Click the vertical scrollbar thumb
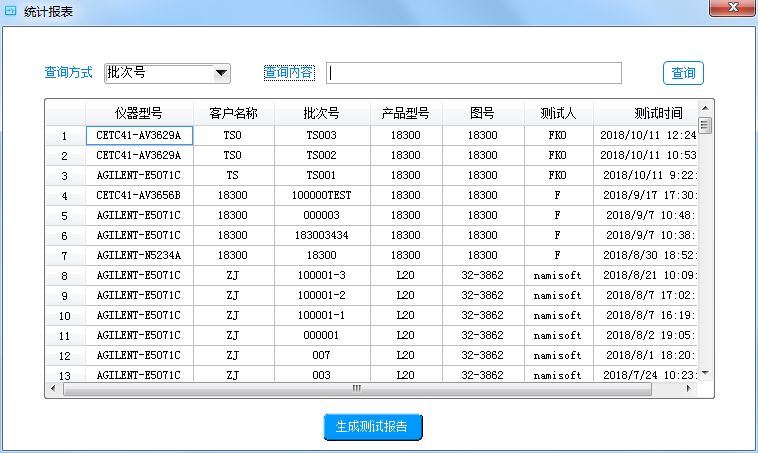This screenshot has height=453, width=758. tap(705, 125)
